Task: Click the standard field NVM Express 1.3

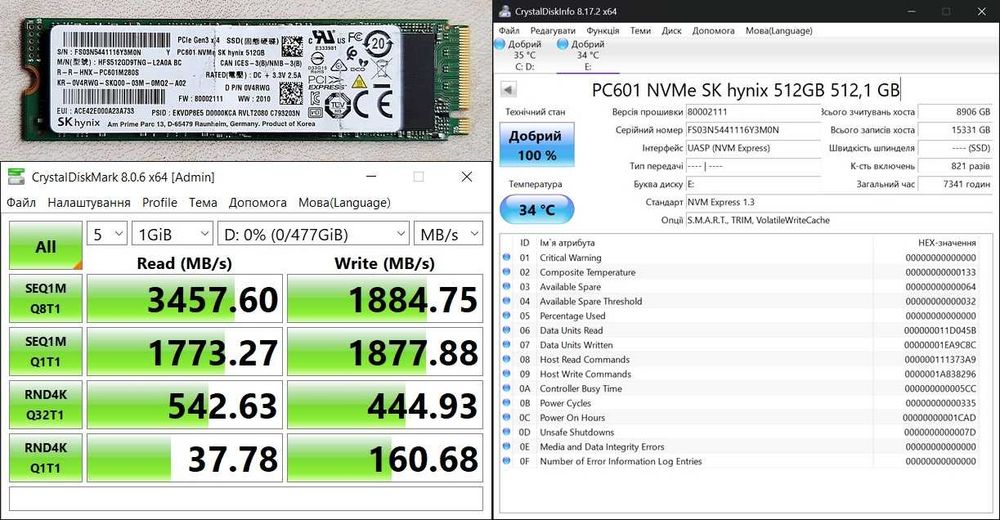Action: [839, 202]
